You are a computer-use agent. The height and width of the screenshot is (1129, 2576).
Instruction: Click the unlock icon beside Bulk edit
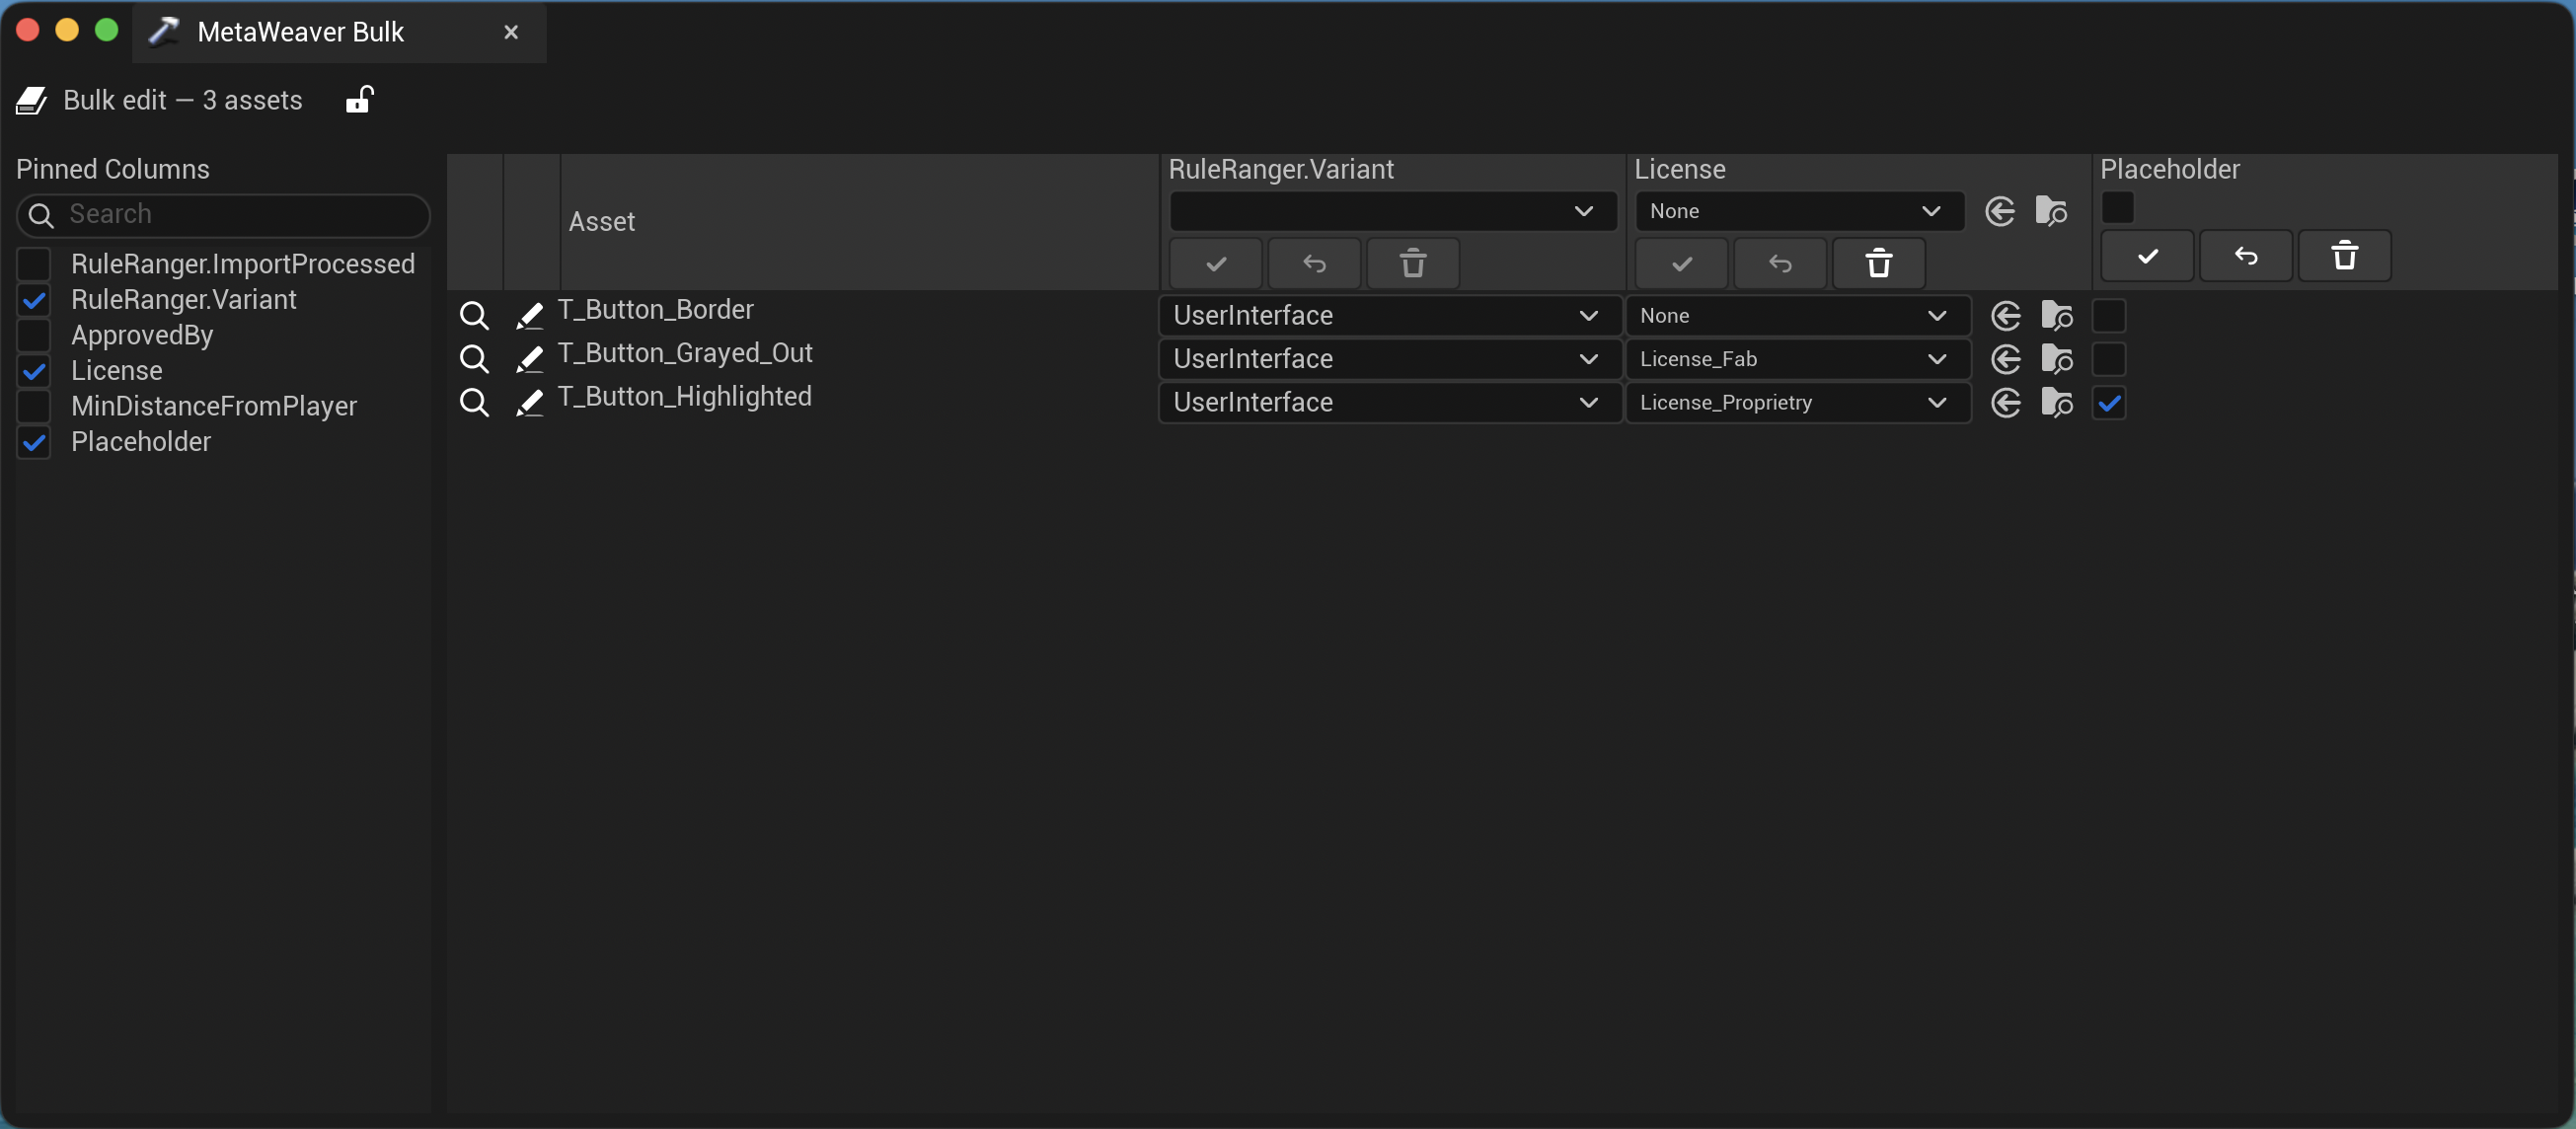(x=359, y=99)
